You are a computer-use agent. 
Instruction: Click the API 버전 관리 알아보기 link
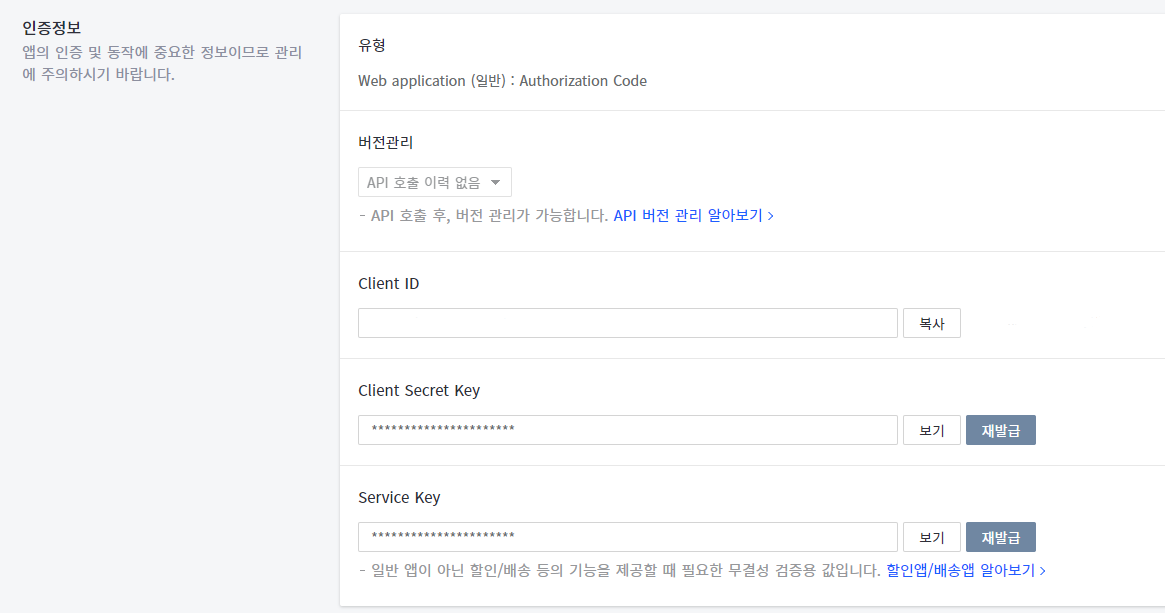(693, 215)
